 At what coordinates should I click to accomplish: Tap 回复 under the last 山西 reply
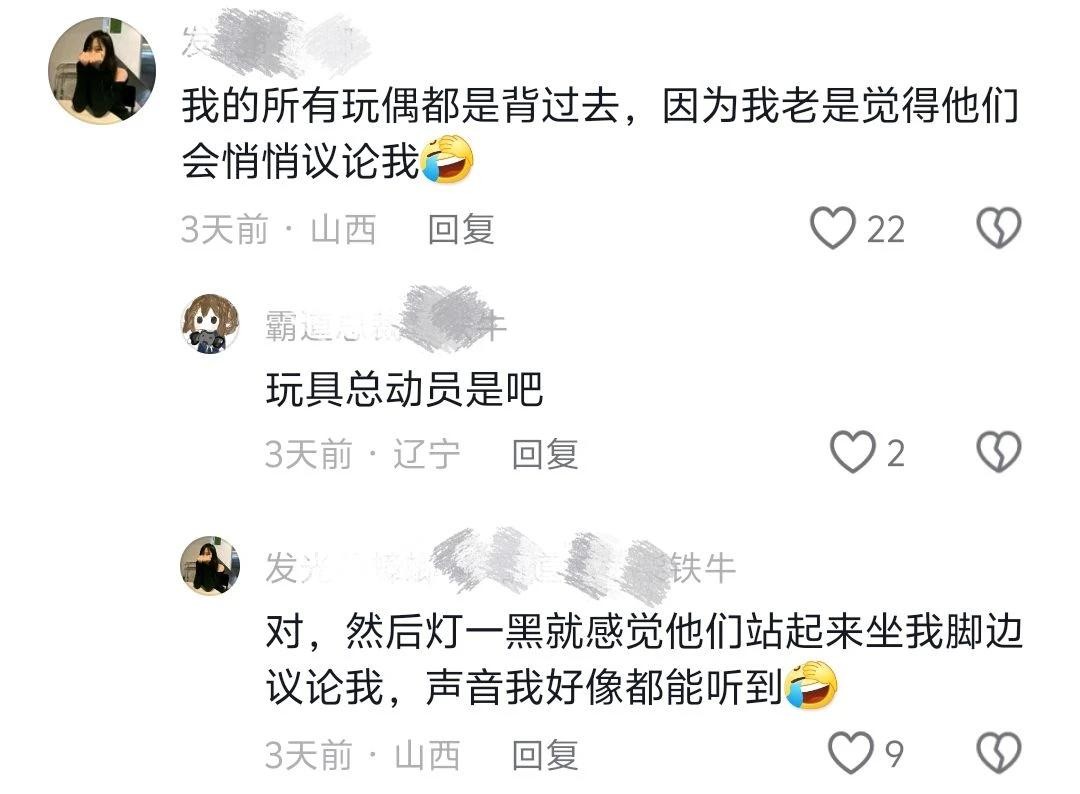pyautogui.click(x=545, y=755)
